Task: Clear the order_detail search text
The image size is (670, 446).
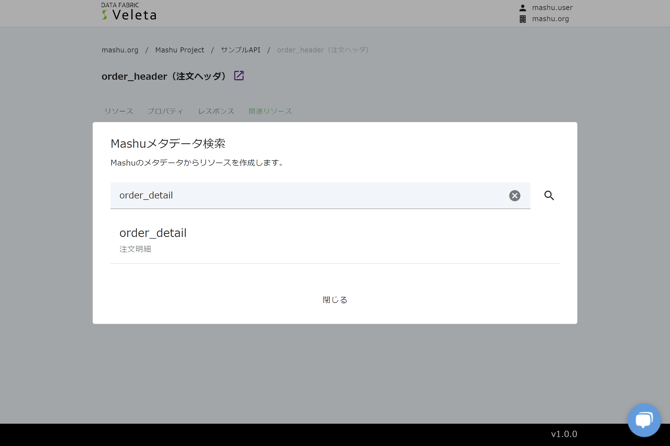Action: pos(514,196)
